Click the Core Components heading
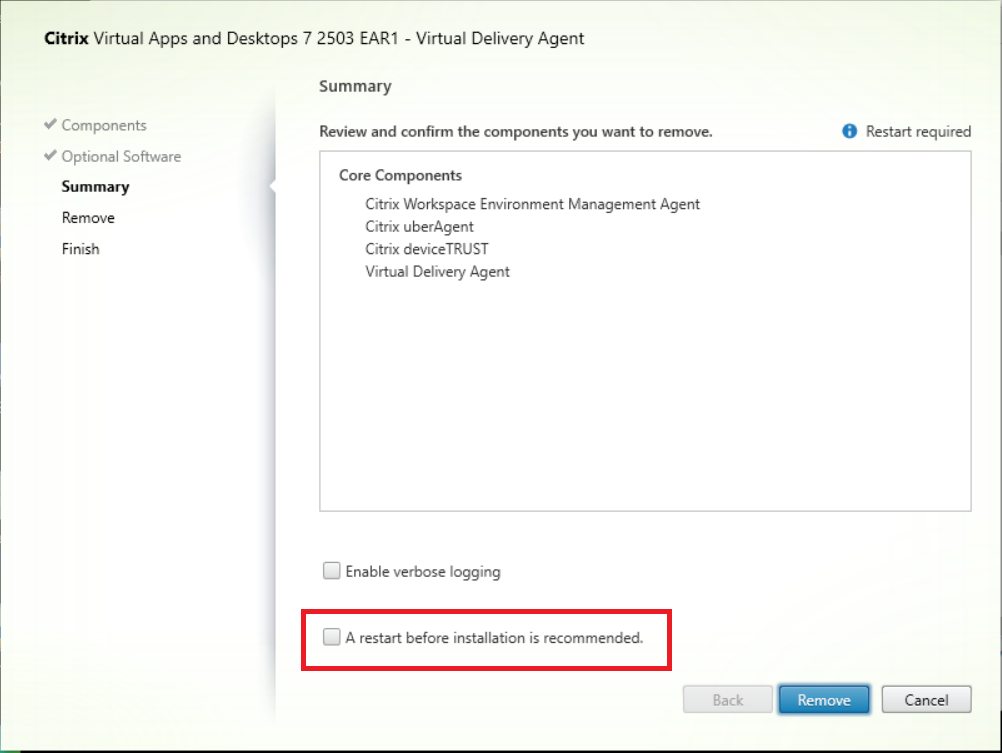The width and height of the screenshot is (1002, 753). (x=400, y=175)
